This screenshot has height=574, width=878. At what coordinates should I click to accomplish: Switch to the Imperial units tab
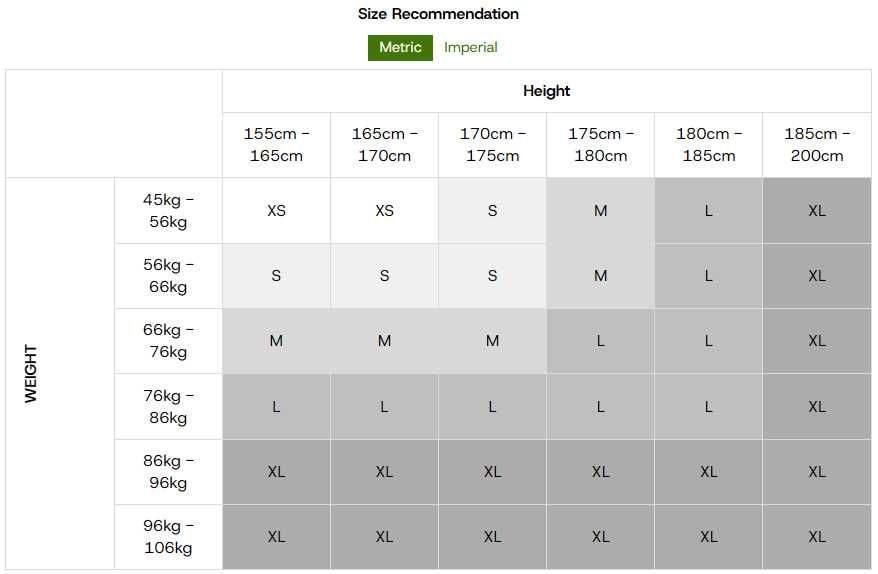coord(470,47)
